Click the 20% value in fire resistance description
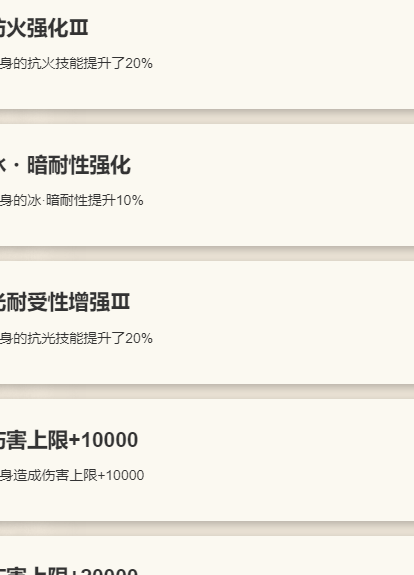Image resolution: width=414 pixels, height=575 pixels. tap(139, 63)
